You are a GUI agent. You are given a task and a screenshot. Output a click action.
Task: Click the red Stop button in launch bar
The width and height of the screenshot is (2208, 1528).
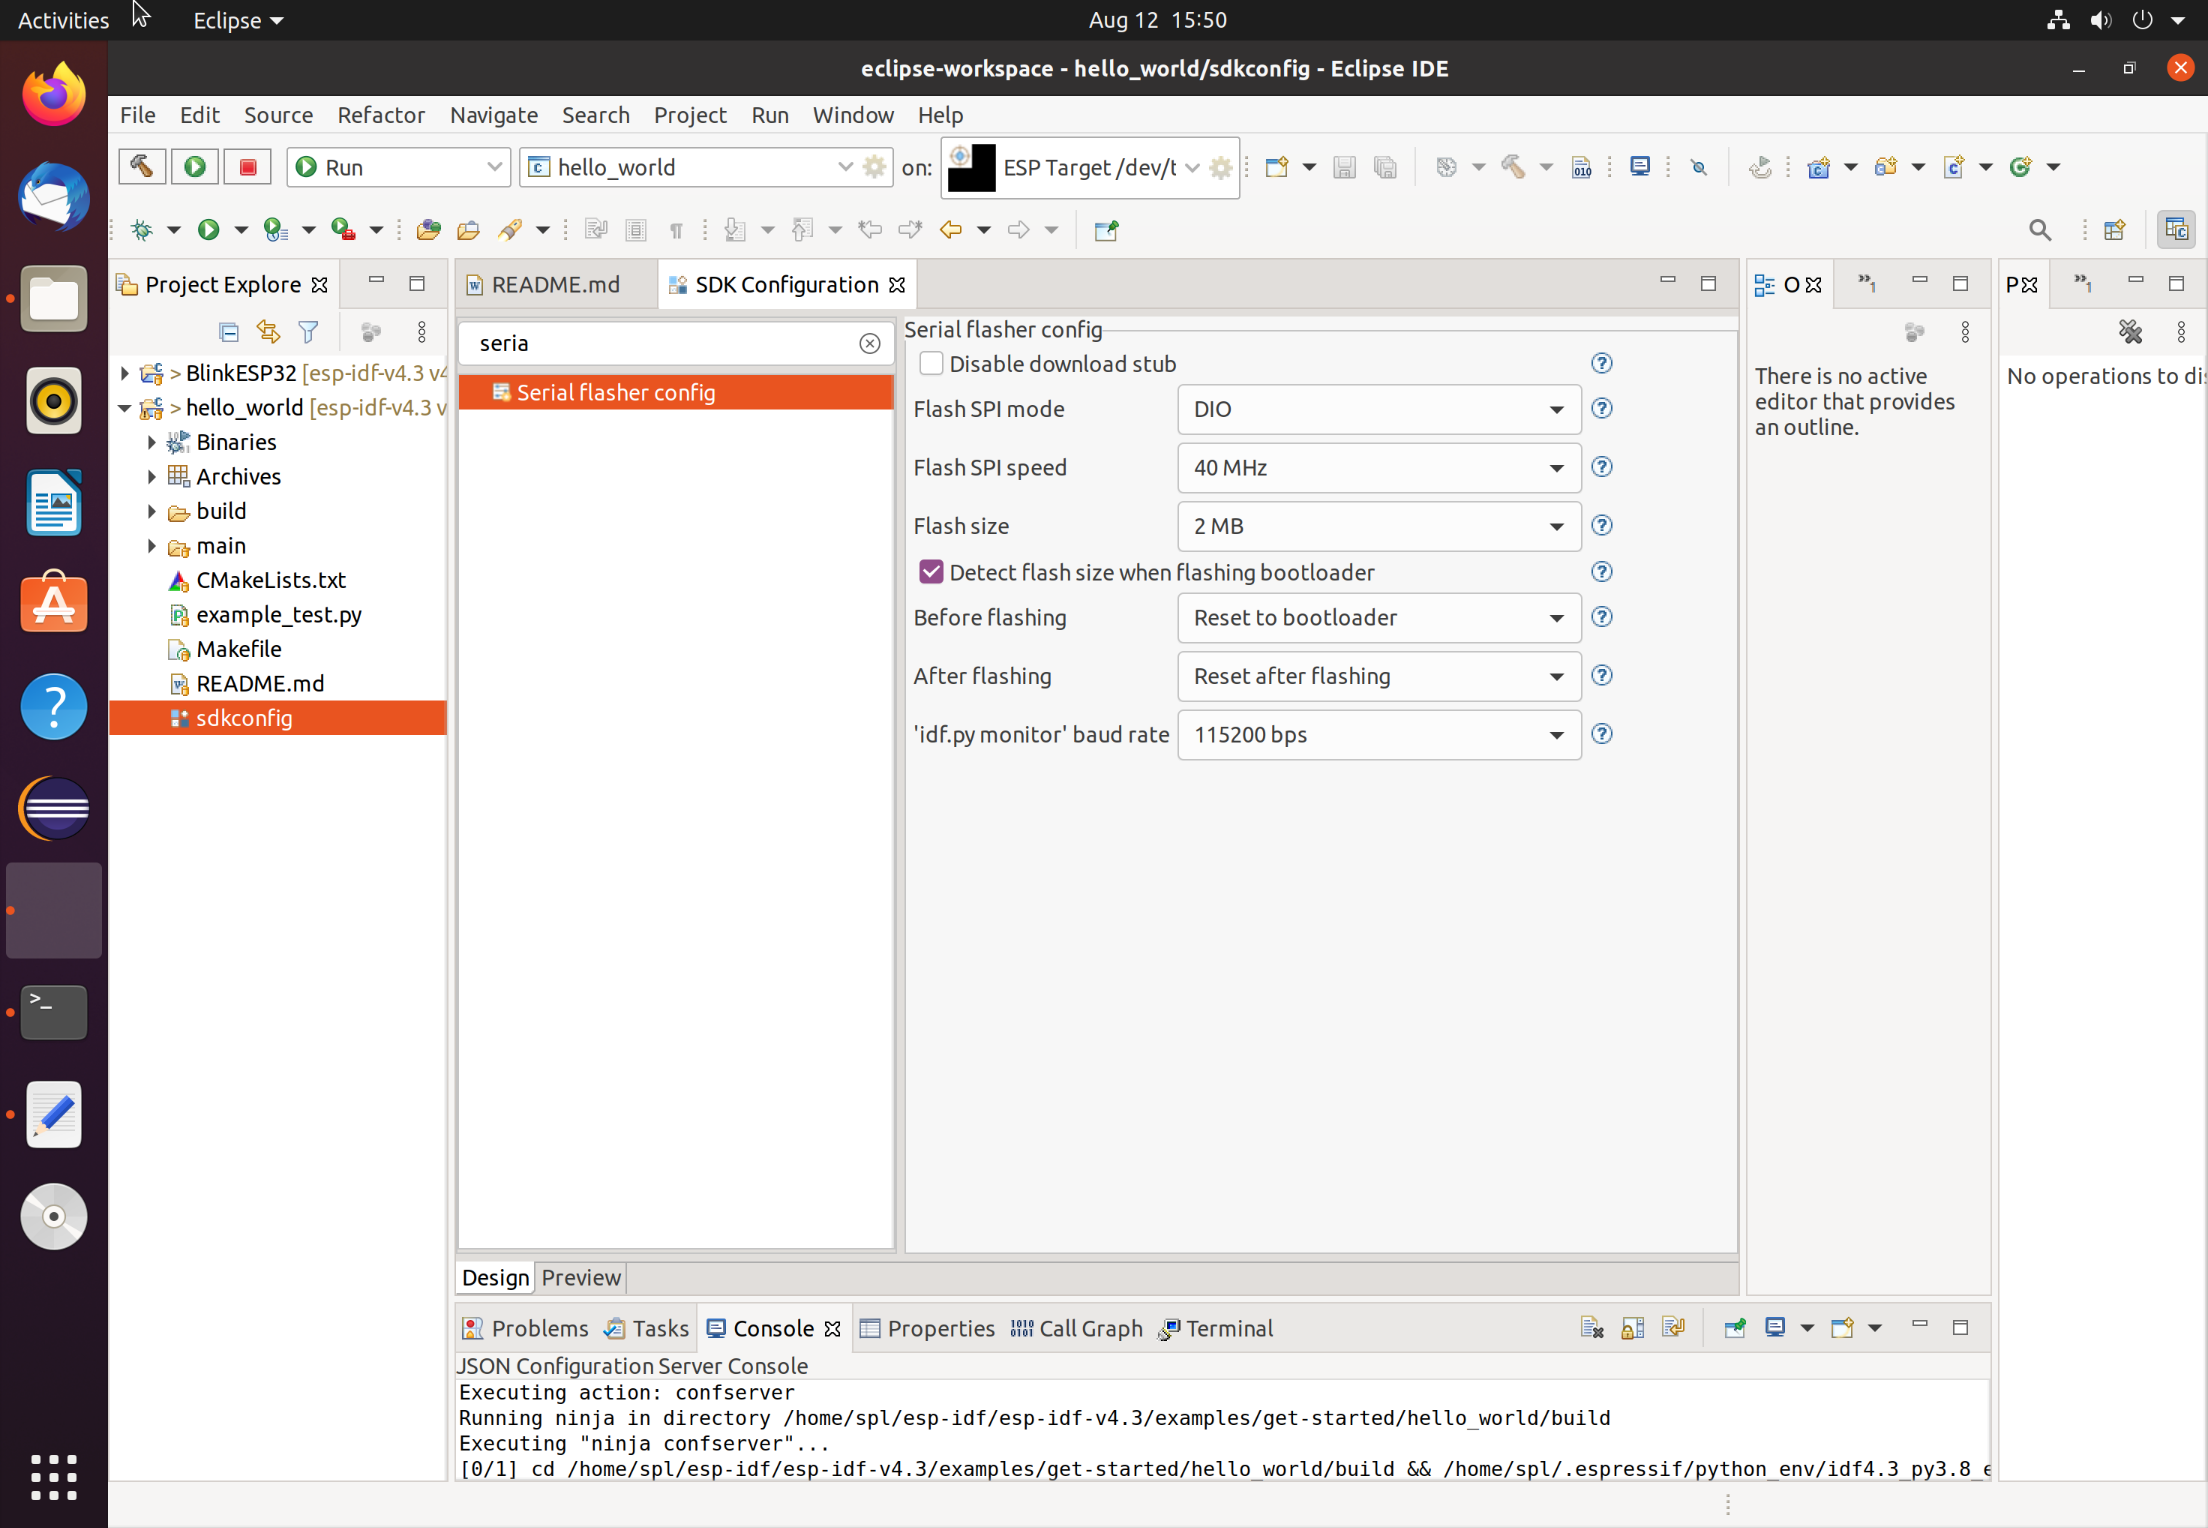click(x=248, y=167)
